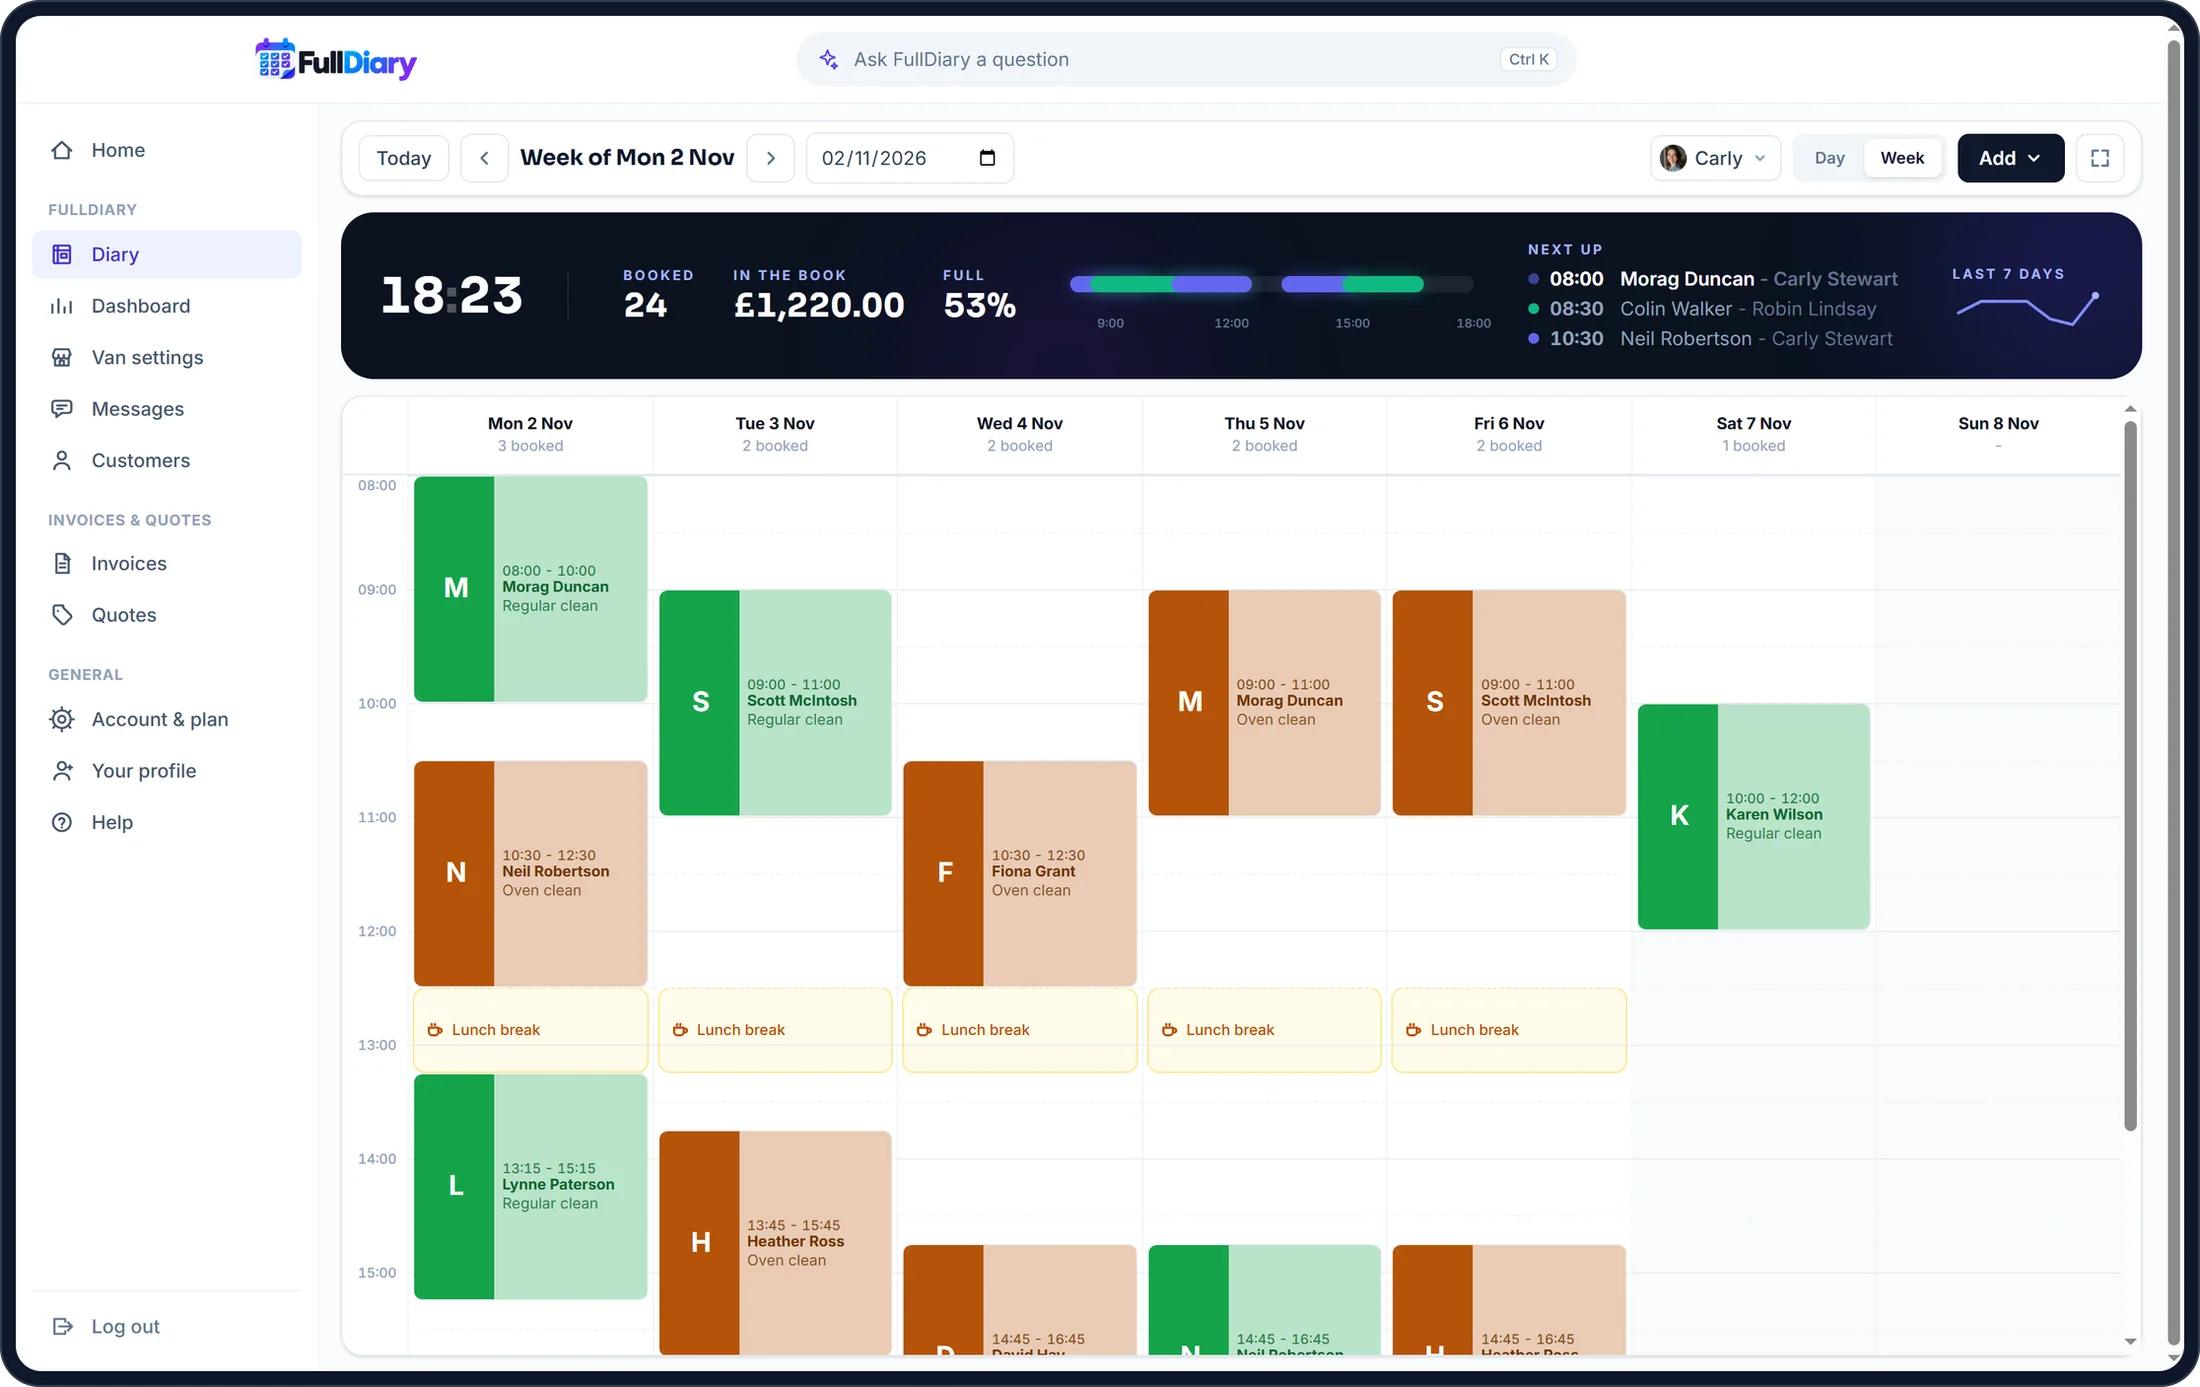The image size is (2200, 1387).
Task: Click the Account & plan gear icon
Action: (62, 719)
